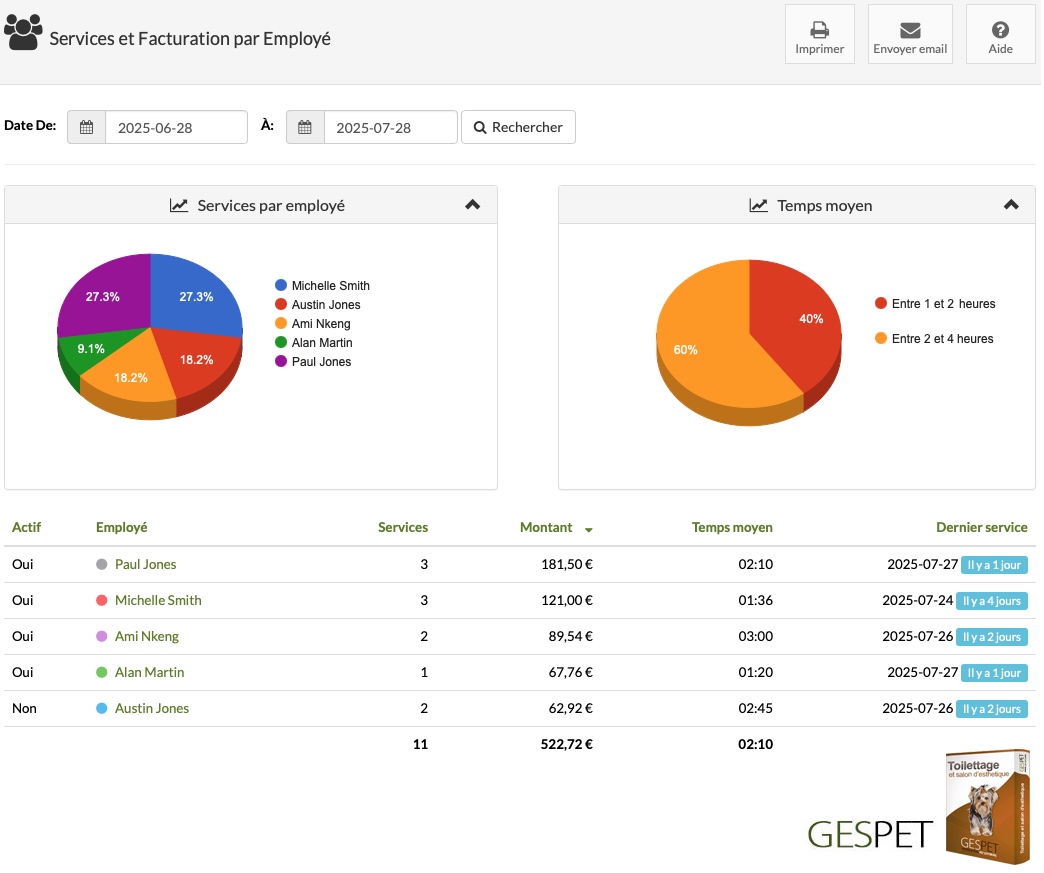Toggle Paul Jones legend entry

pos(314,362)
